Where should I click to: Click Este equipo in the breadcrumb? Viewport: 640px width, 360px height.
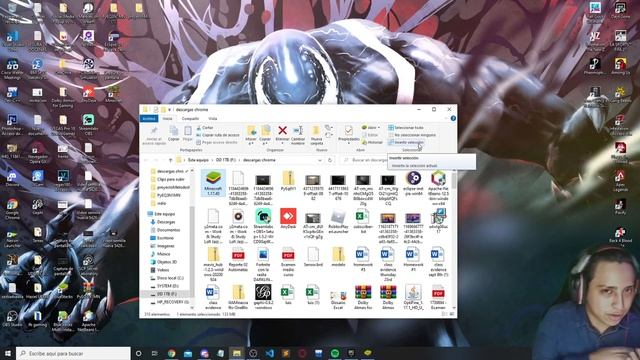click(198, 160)
